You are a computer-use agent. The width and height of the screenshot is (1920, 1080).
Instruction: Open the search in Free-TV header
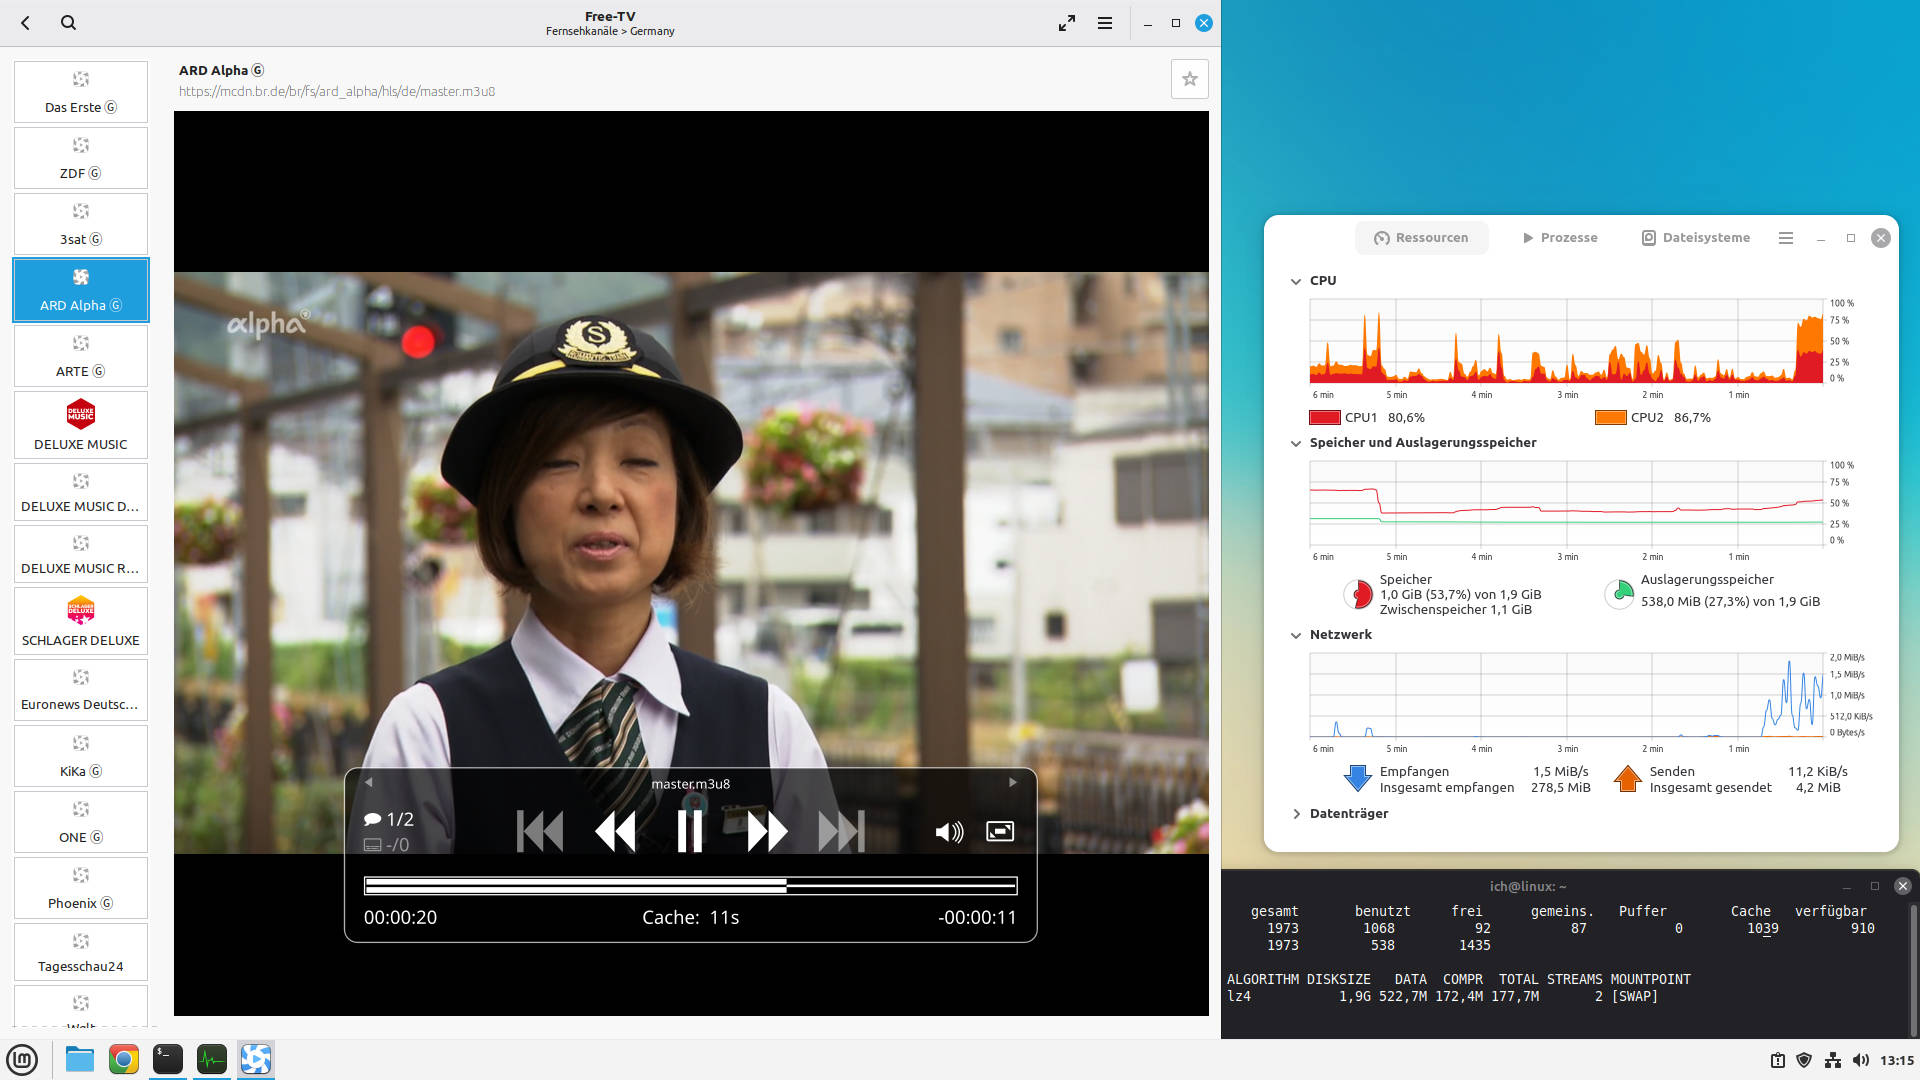(x=68, y=22)
